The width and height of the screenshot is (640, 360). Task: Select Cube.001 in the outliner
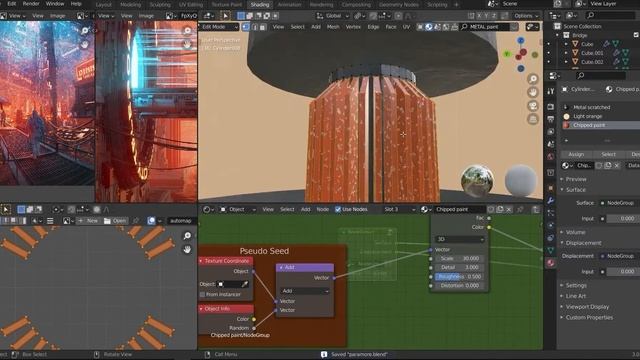point(592,53)
